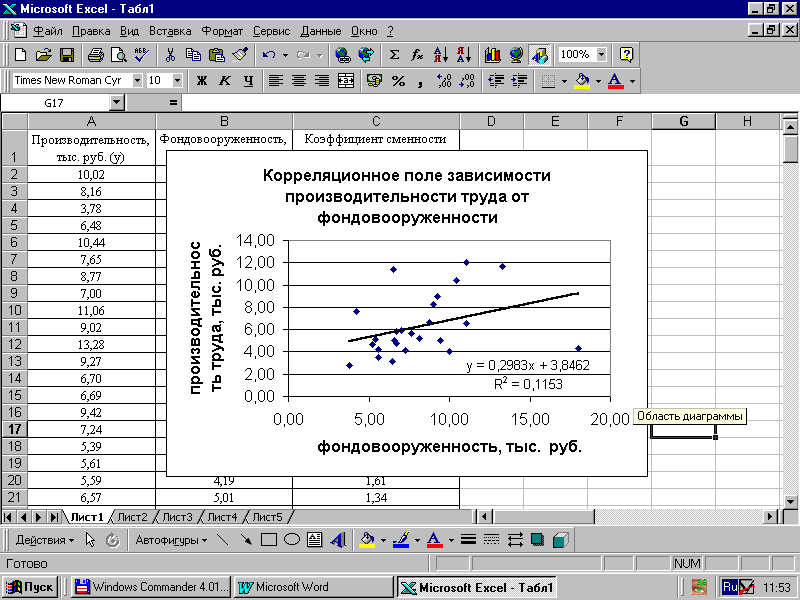Image resolution: width=800 pixels, height=600 pixels.
Task: Open the Name Box dropdown arrow
Action: [117, 103]
